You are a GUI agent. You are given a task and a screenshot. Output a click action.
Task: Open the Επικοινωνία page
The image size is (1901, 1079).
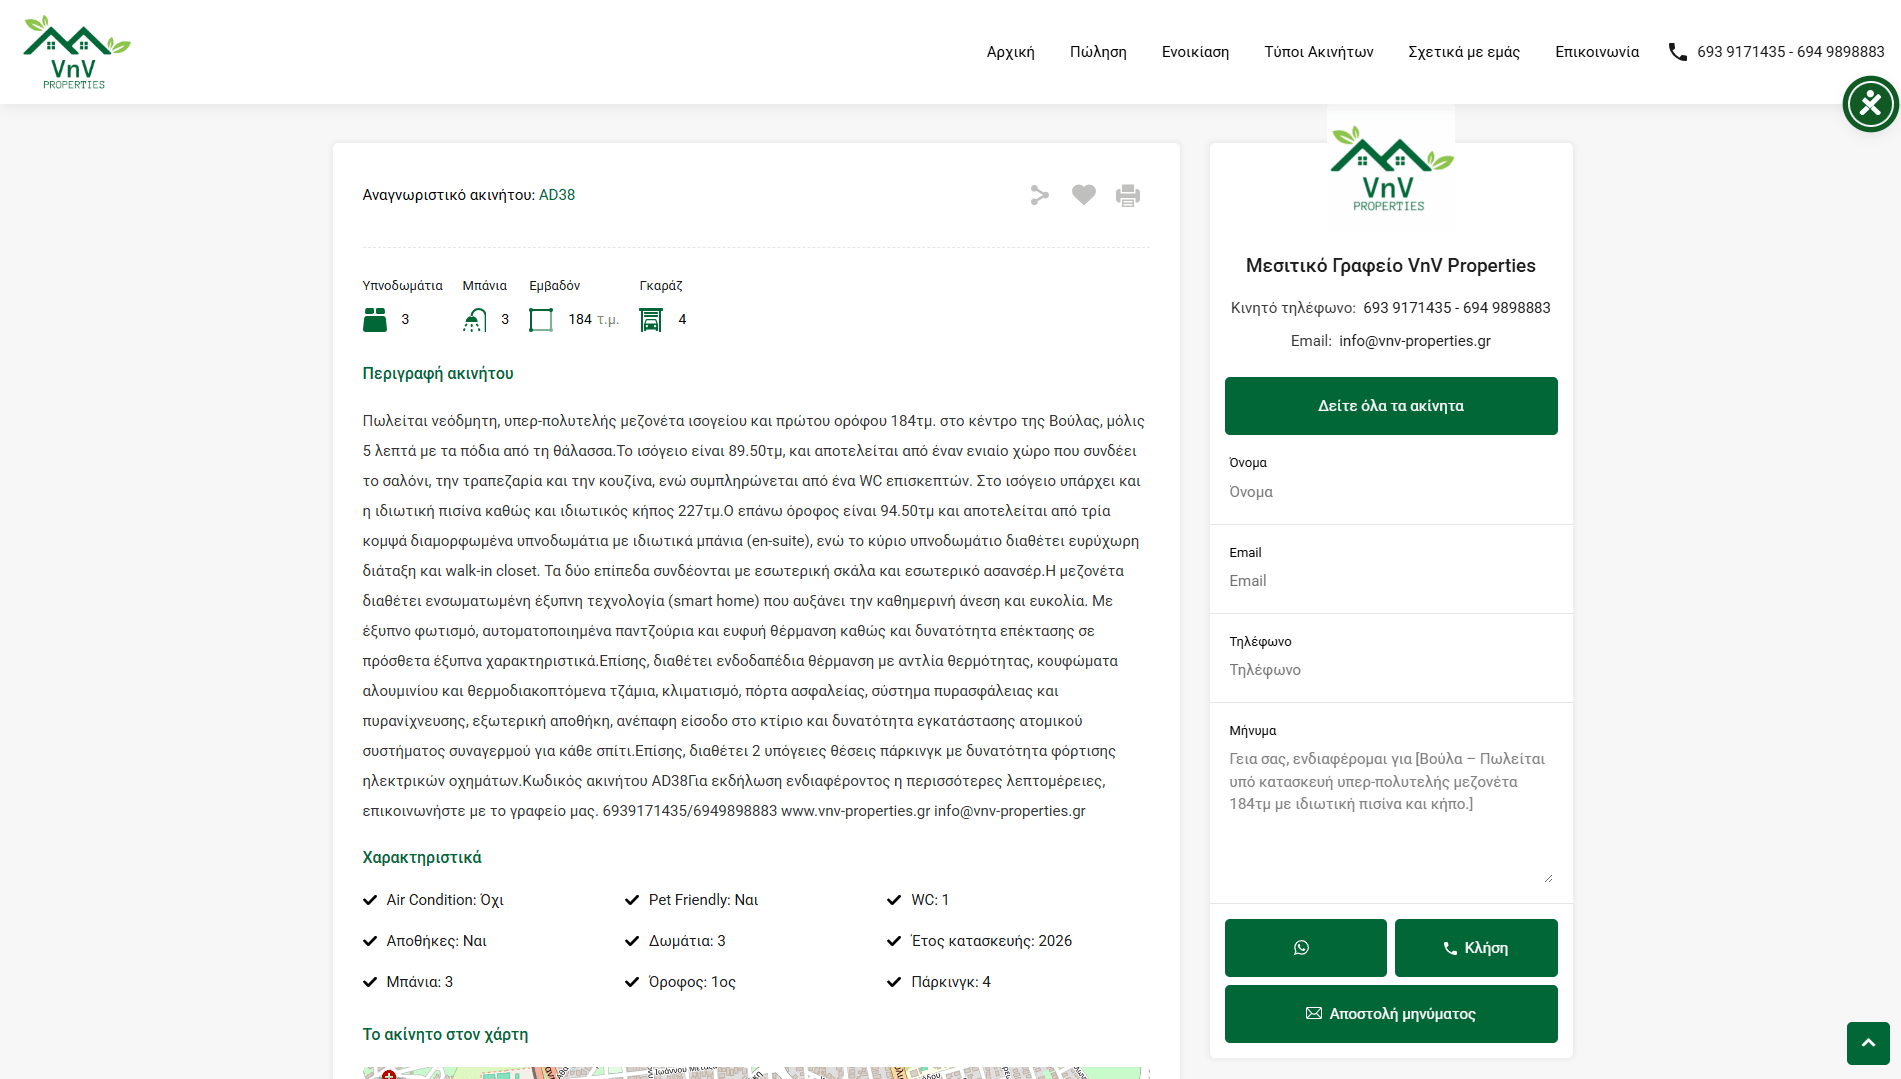(x=1596, y=52)
